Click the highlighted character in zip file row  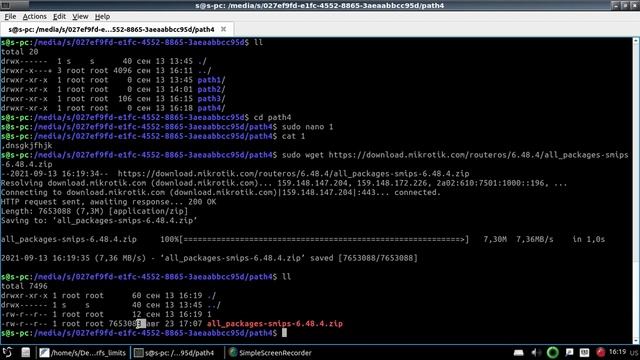pyautogui.click(x=141, y=324)
